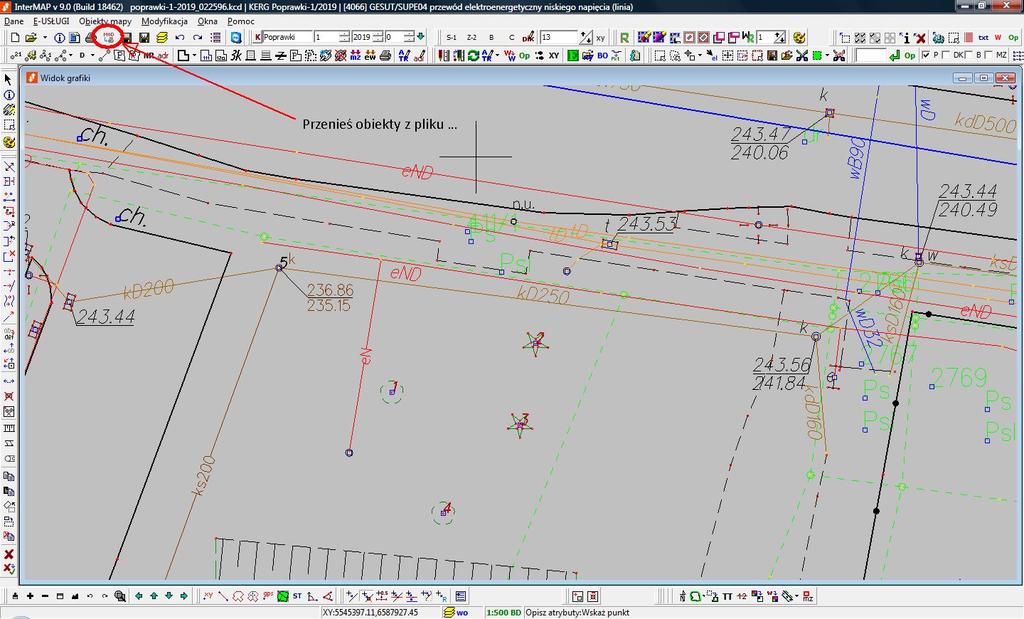Click the bold XY coordinates icon
Viewport: 1024px width, 619px height.
click(x=554, y=56)
